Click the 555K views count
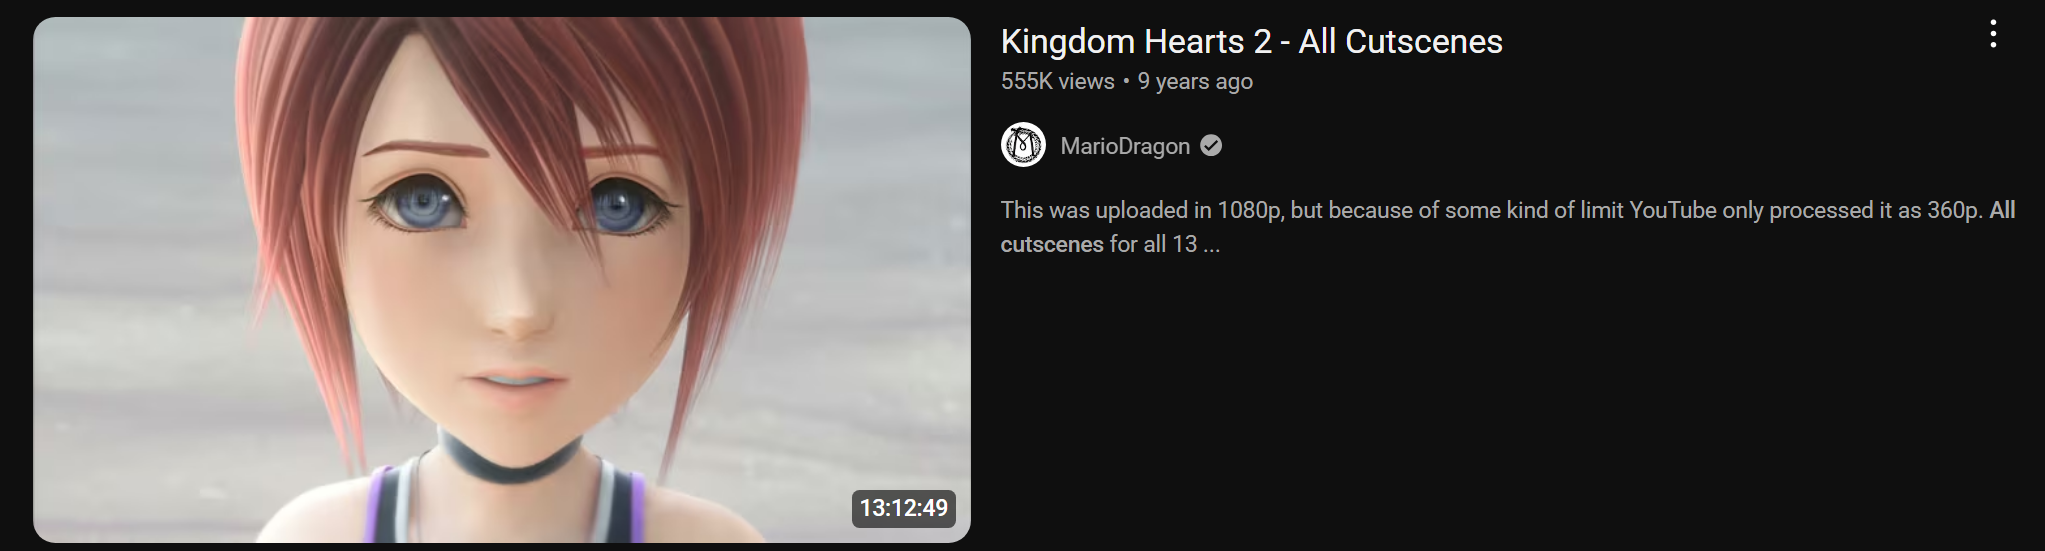 click(x=1057, y=81)
